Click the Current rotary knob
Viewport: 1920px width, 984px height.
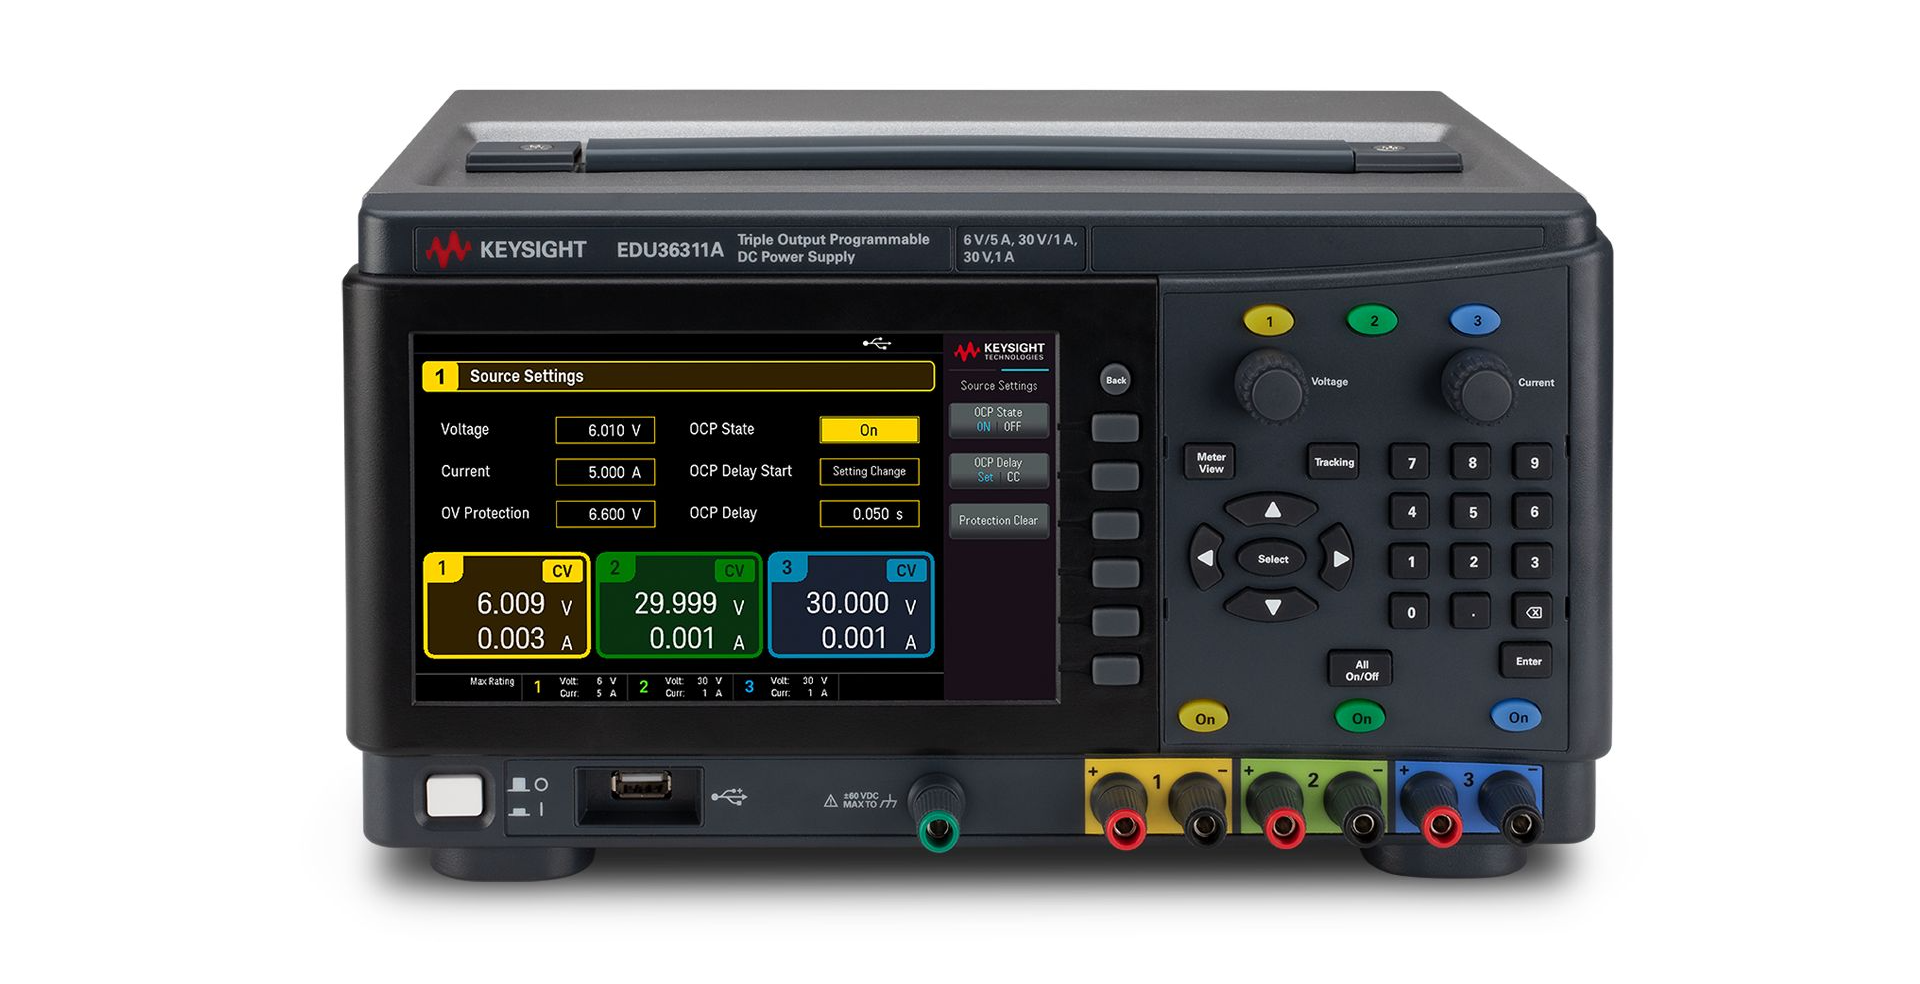pyautogui.click(x=1478, y=387)
